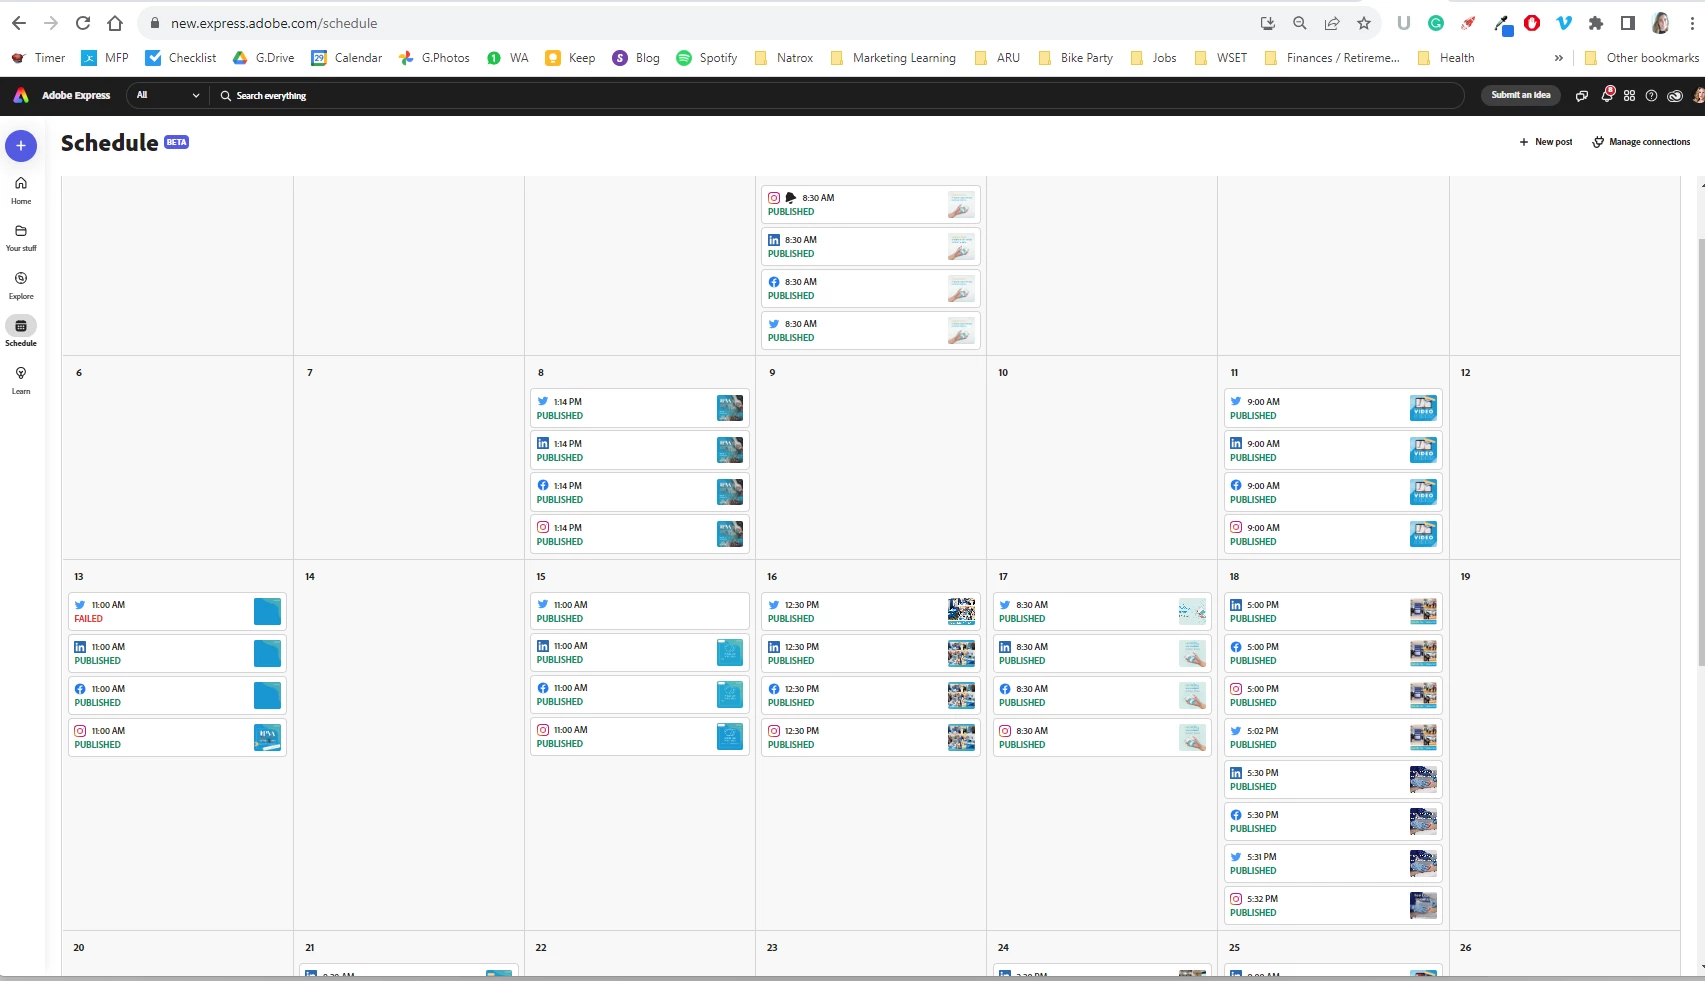The width and height of the screenshot is (1705, 981).
Task: Go to Home in the left sidebar
Action: (21, 190)
